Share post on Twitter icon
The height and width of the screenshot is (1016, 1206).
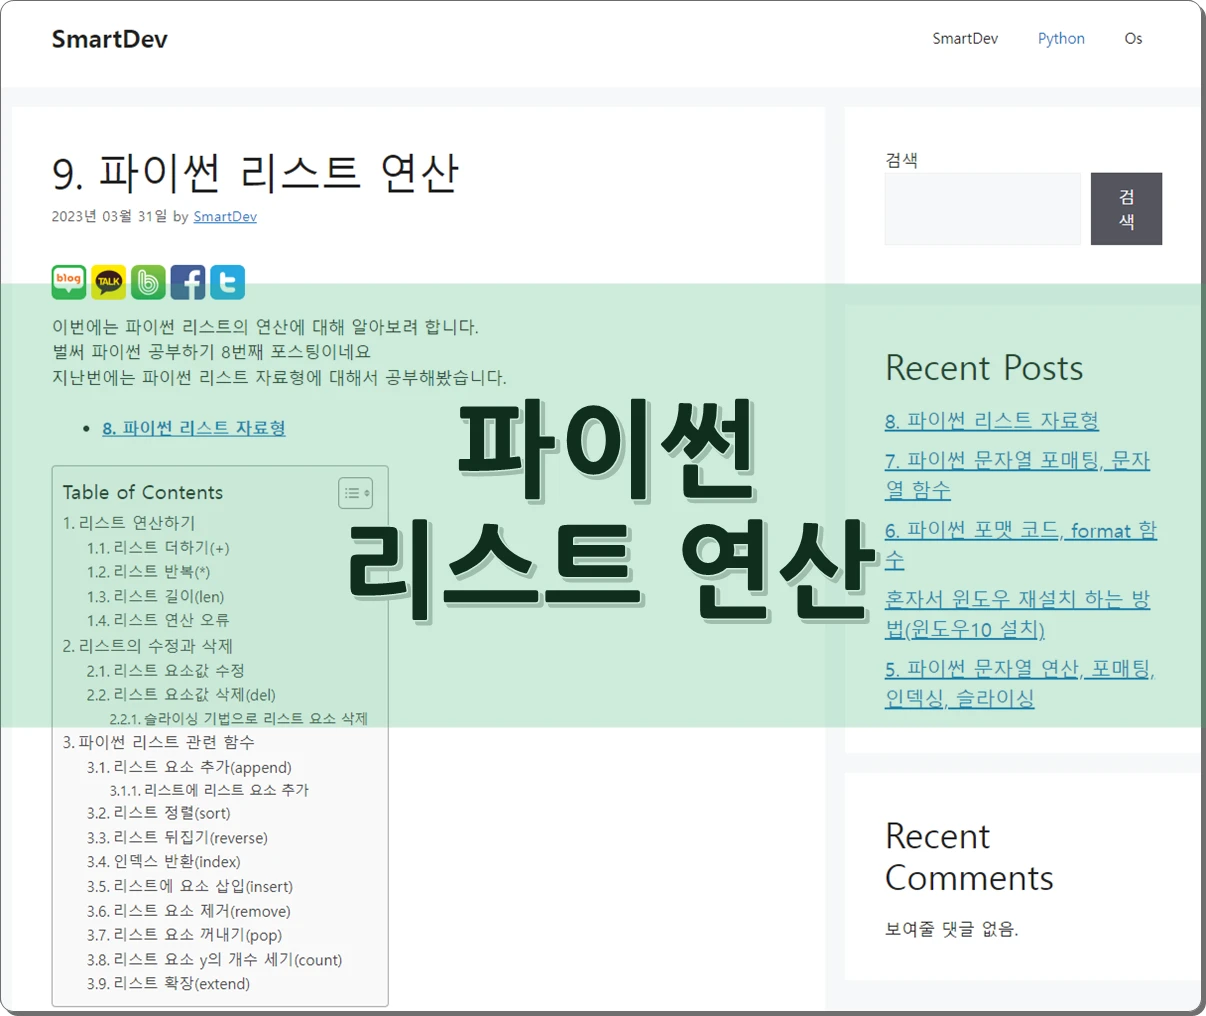[227, 282]
